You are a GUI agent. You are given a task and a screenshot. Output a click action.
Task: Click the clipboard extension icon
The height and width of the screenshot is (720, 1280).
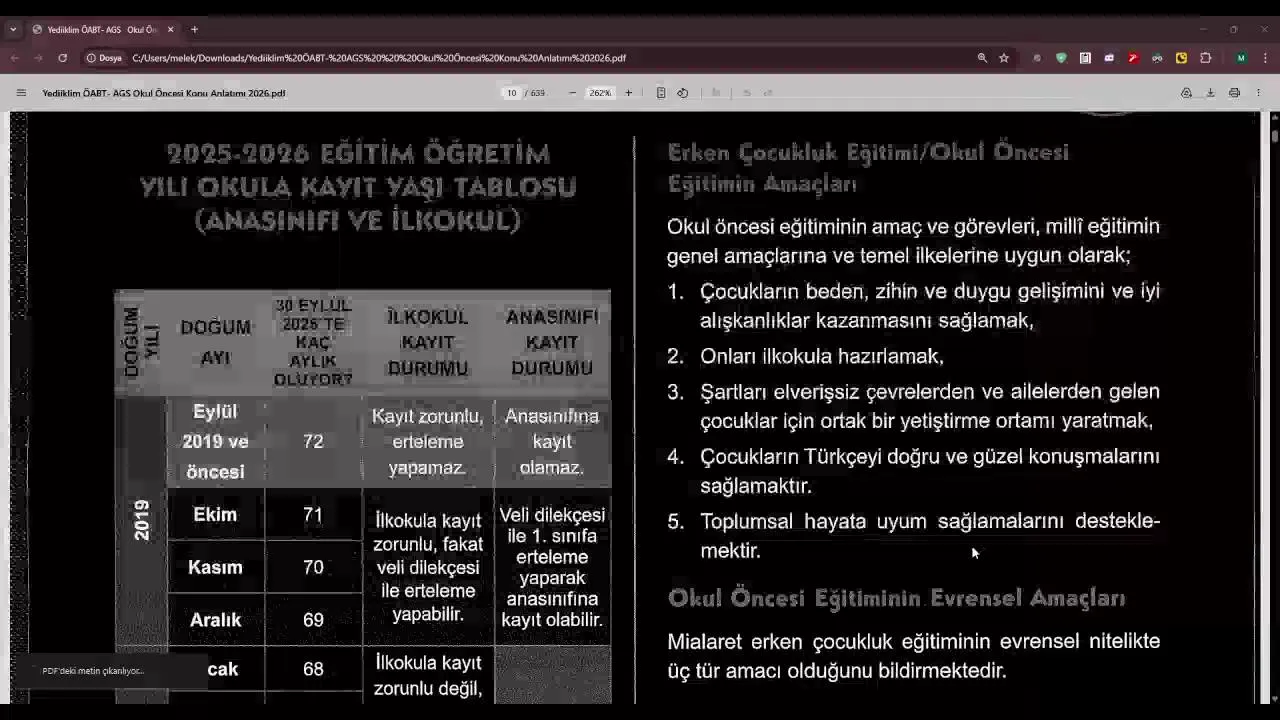coord(1085,58)
